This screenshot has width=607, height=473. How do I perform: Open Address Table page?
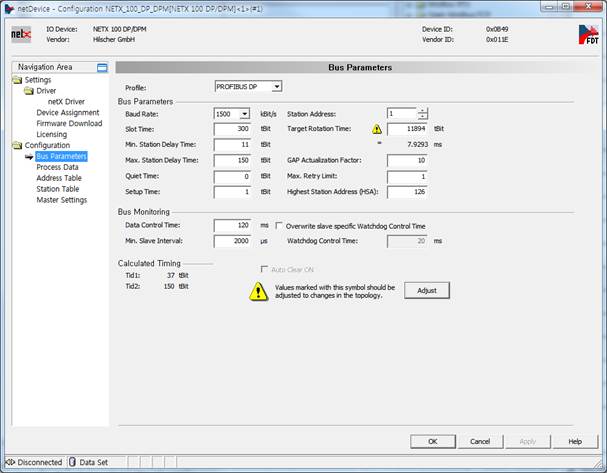pos(59,178)
